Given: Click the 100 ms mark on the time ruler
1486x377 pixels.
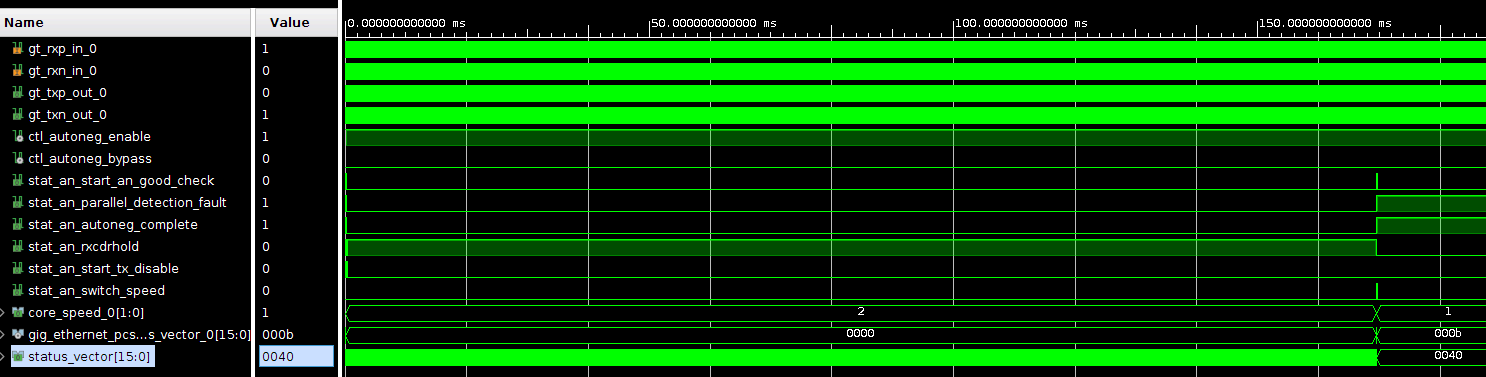Looking at the screenshot, I should click(x=954, y=22).
